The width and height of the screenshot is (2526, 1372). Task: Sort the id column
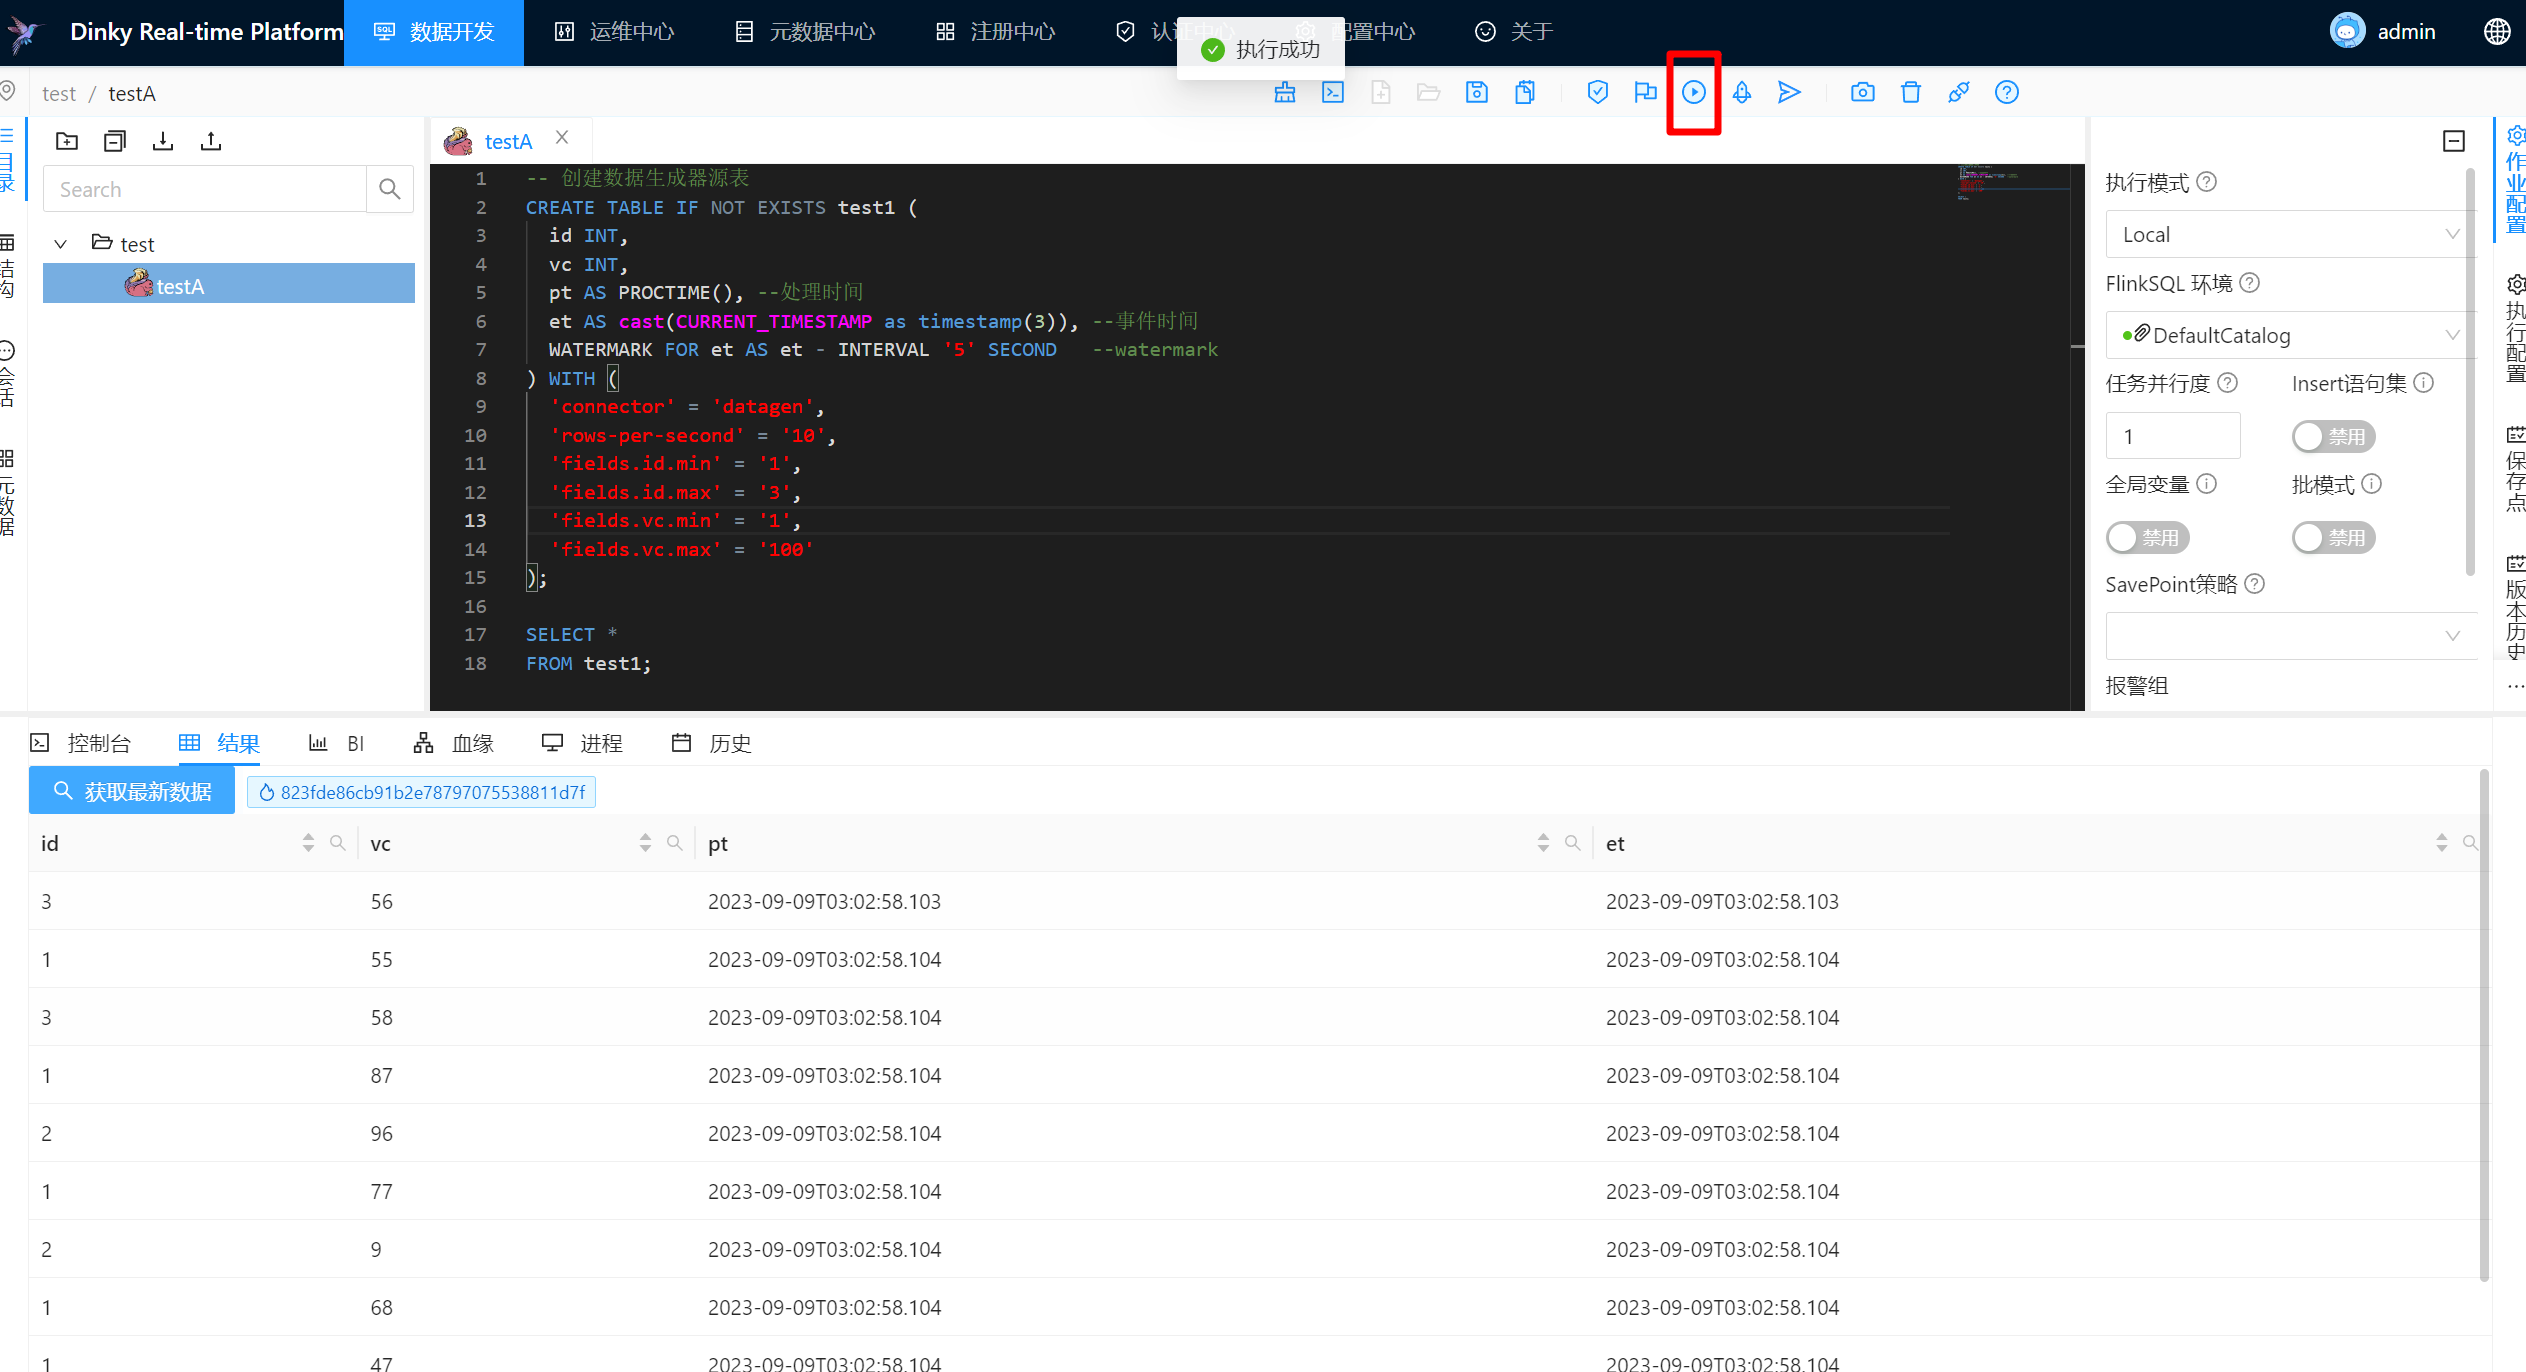click(308, 843)
